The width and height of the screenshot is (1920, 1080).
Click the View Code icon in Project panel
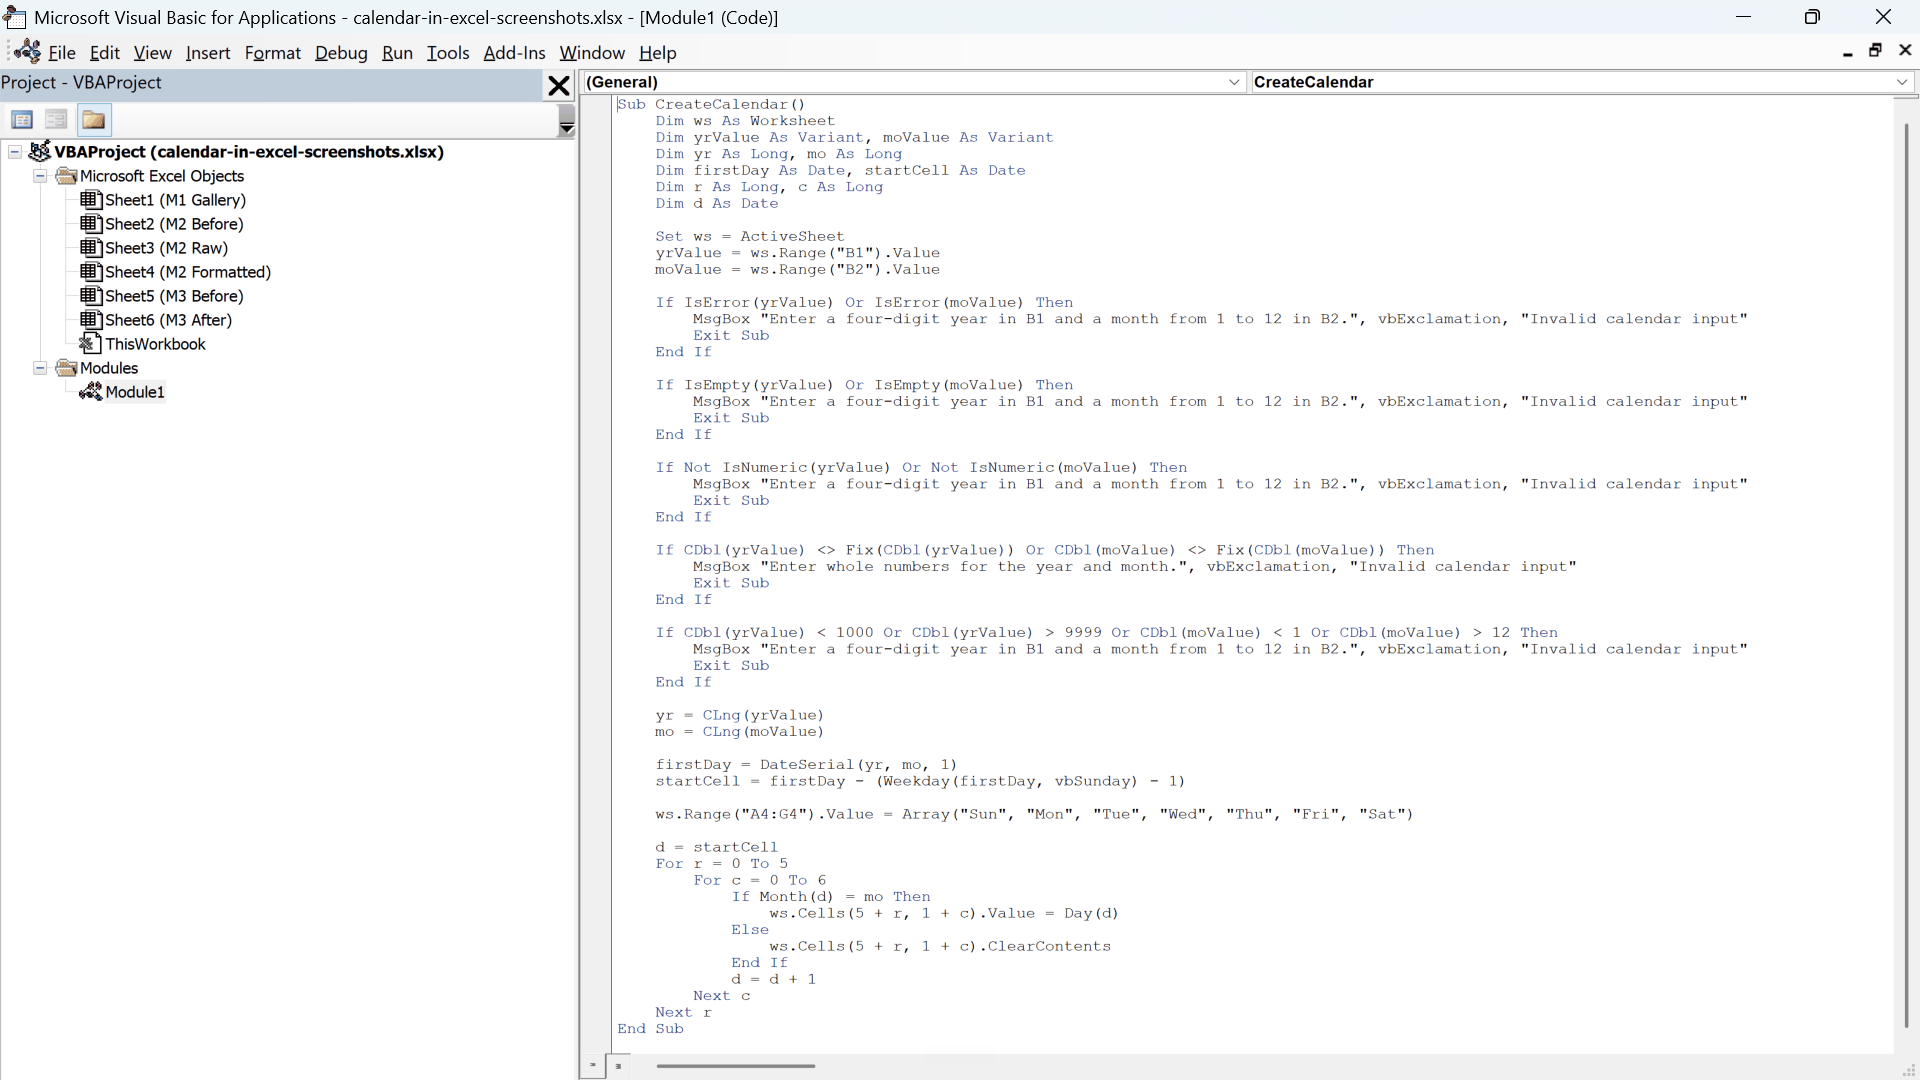[22, 120]
